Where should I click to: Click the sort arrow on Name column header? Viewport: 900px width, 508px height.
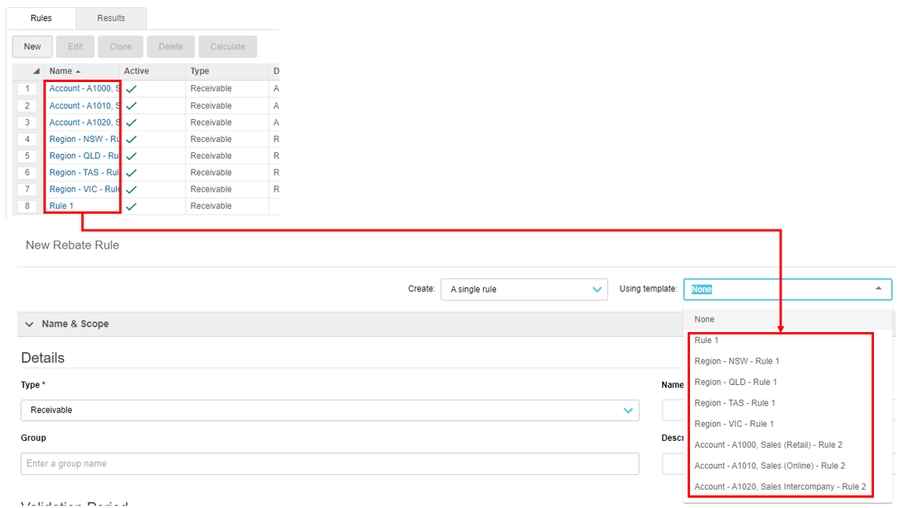tap(78, 72)
